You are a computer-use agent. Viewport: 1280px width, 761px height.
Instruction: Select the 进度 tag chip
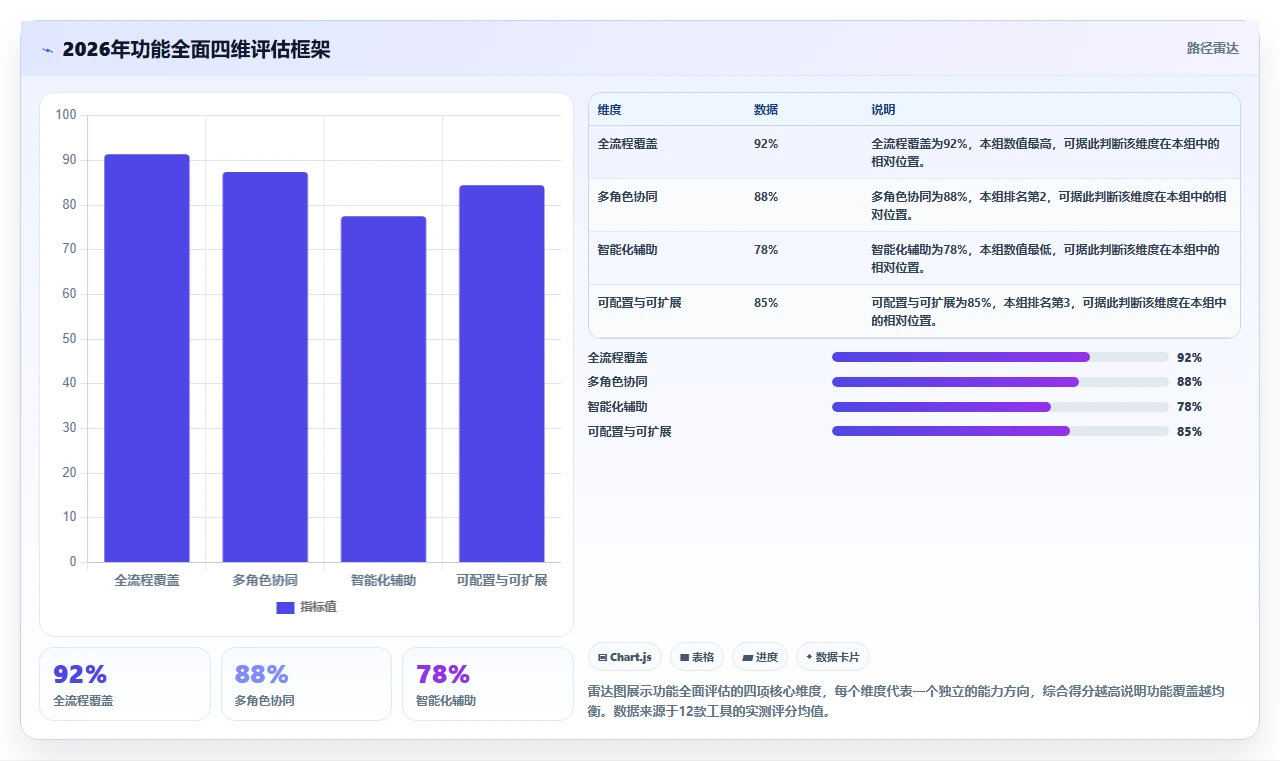point(760,657)
